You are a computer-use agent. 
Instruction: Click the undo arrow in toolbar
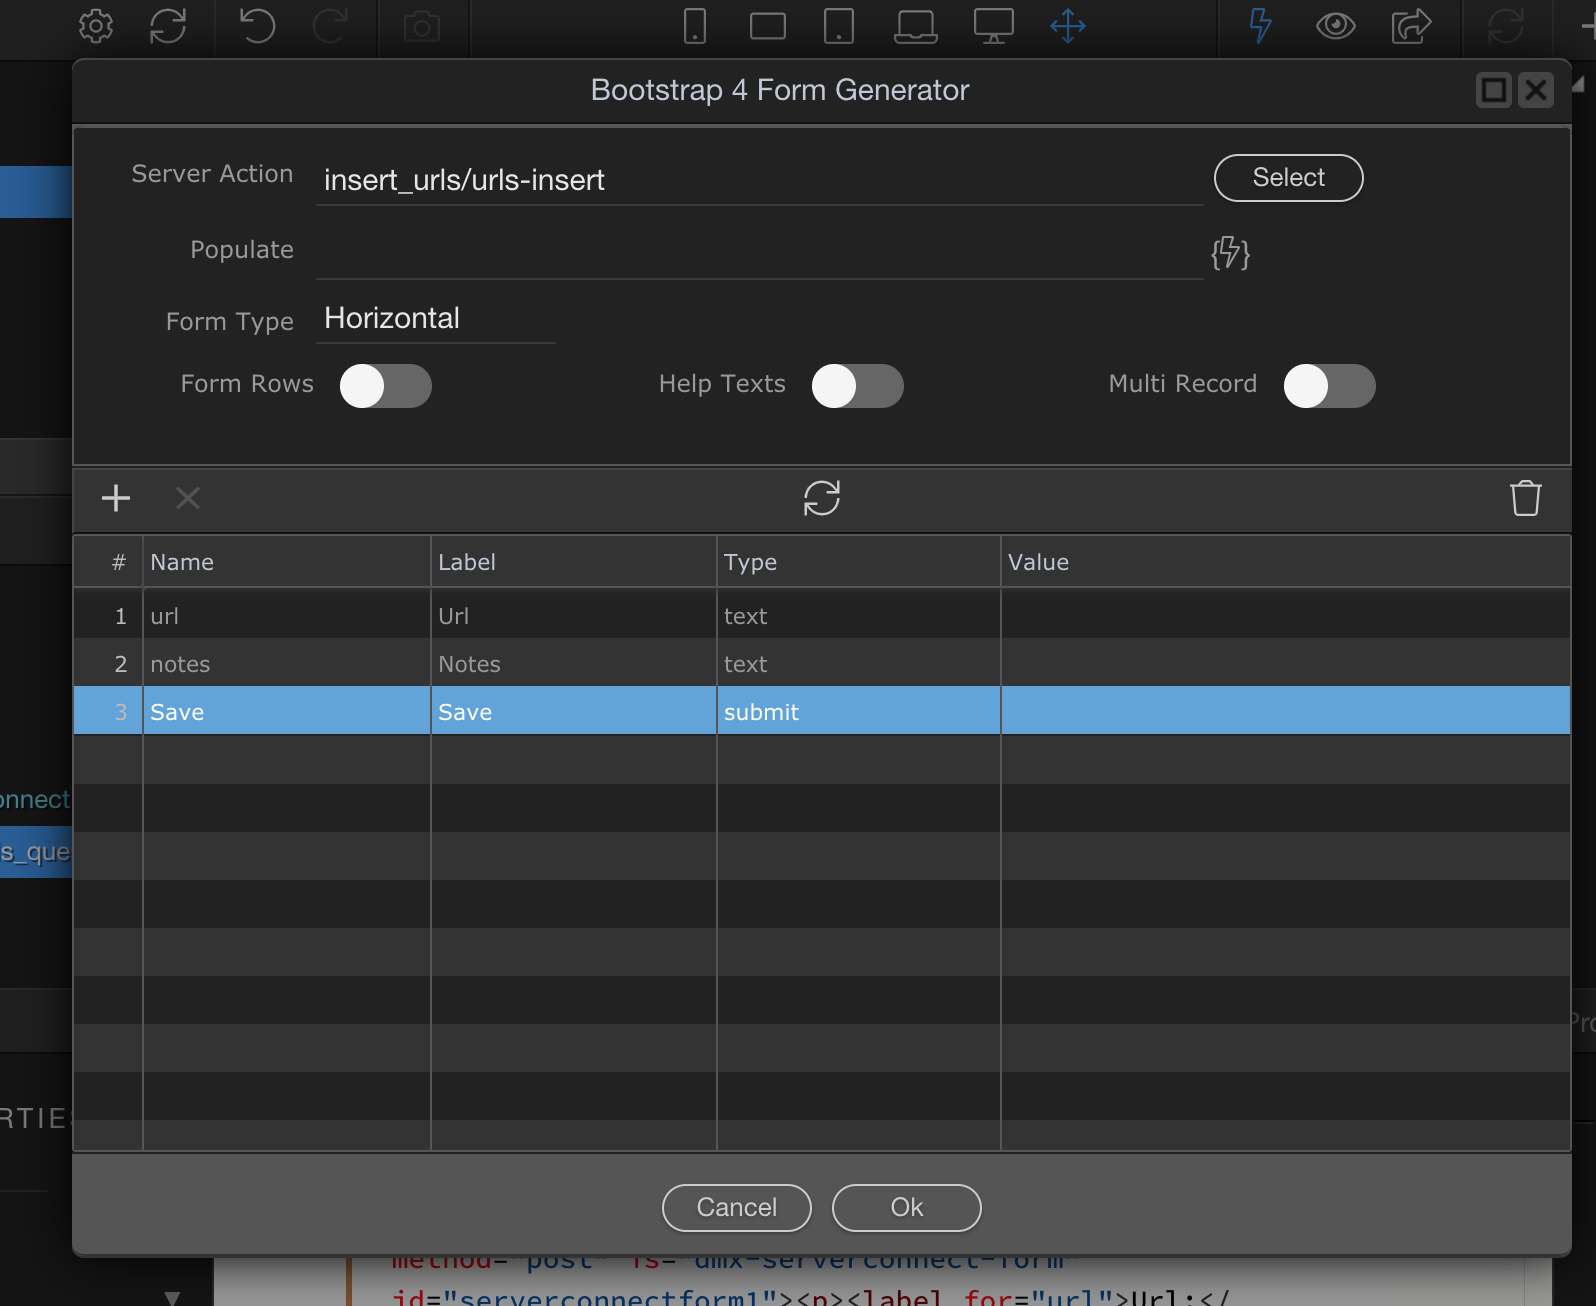257,26
